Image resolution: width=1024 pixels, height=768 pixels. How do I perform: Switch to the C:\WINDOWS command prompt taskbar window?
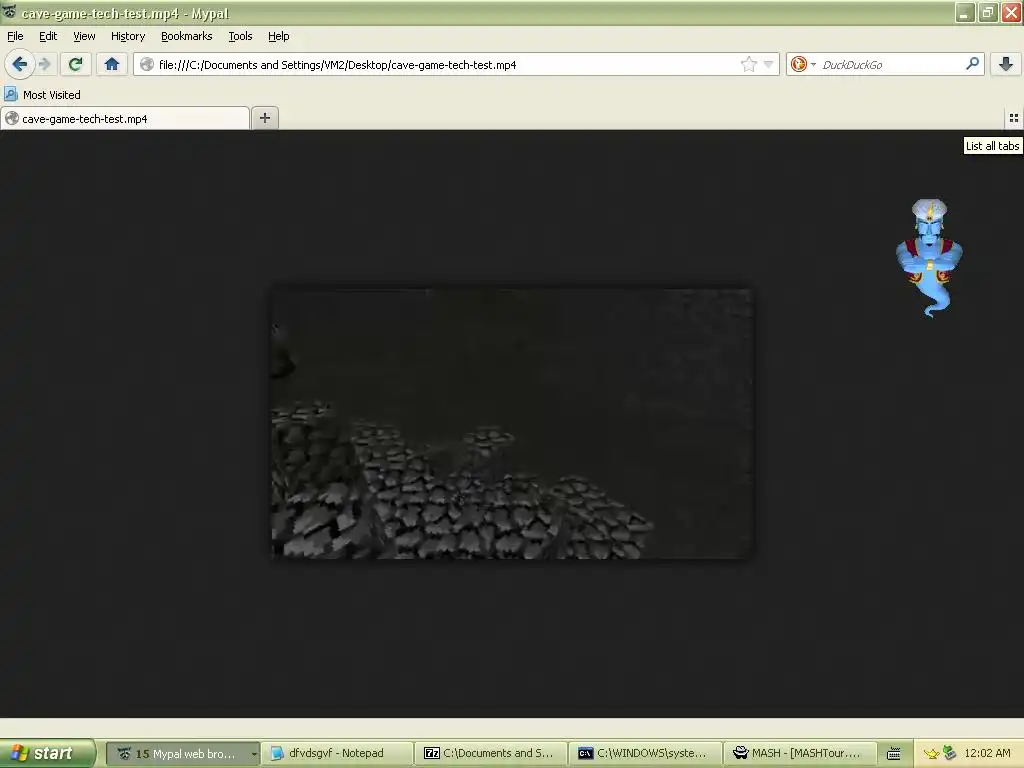[x=645, y=753]
